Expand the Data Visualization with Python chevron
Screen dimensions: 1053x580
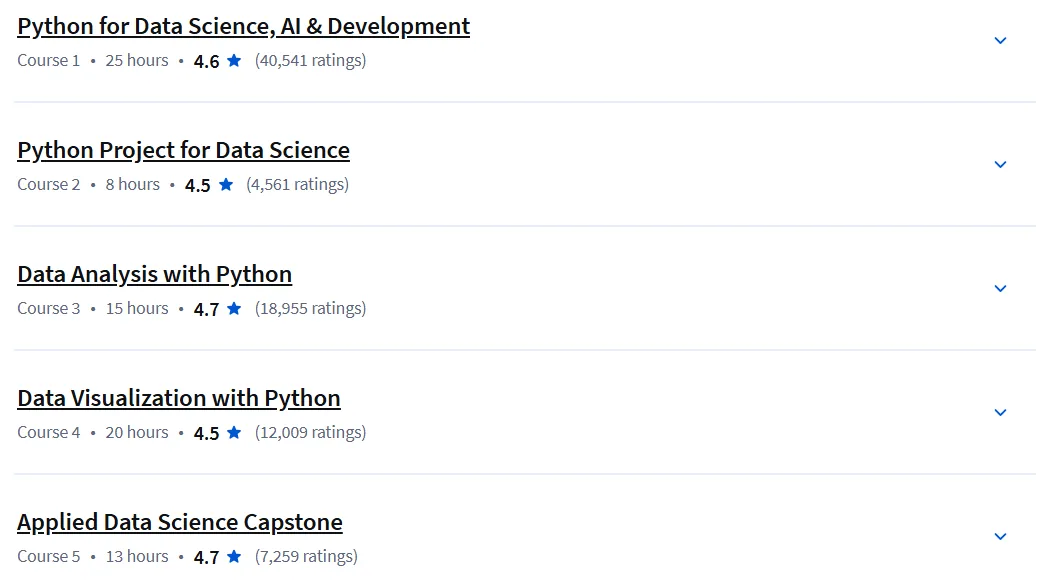click(x=1000, y=412)
